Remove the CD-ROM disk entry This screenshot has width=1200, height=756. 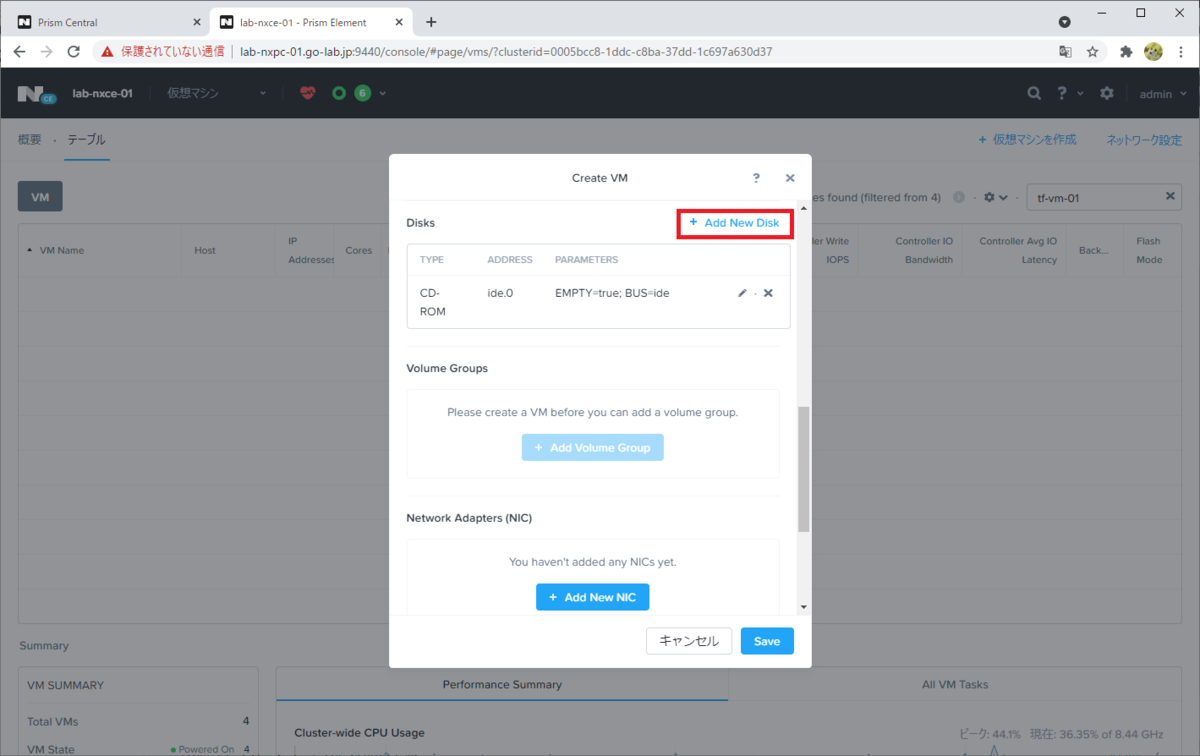(768, 293)
